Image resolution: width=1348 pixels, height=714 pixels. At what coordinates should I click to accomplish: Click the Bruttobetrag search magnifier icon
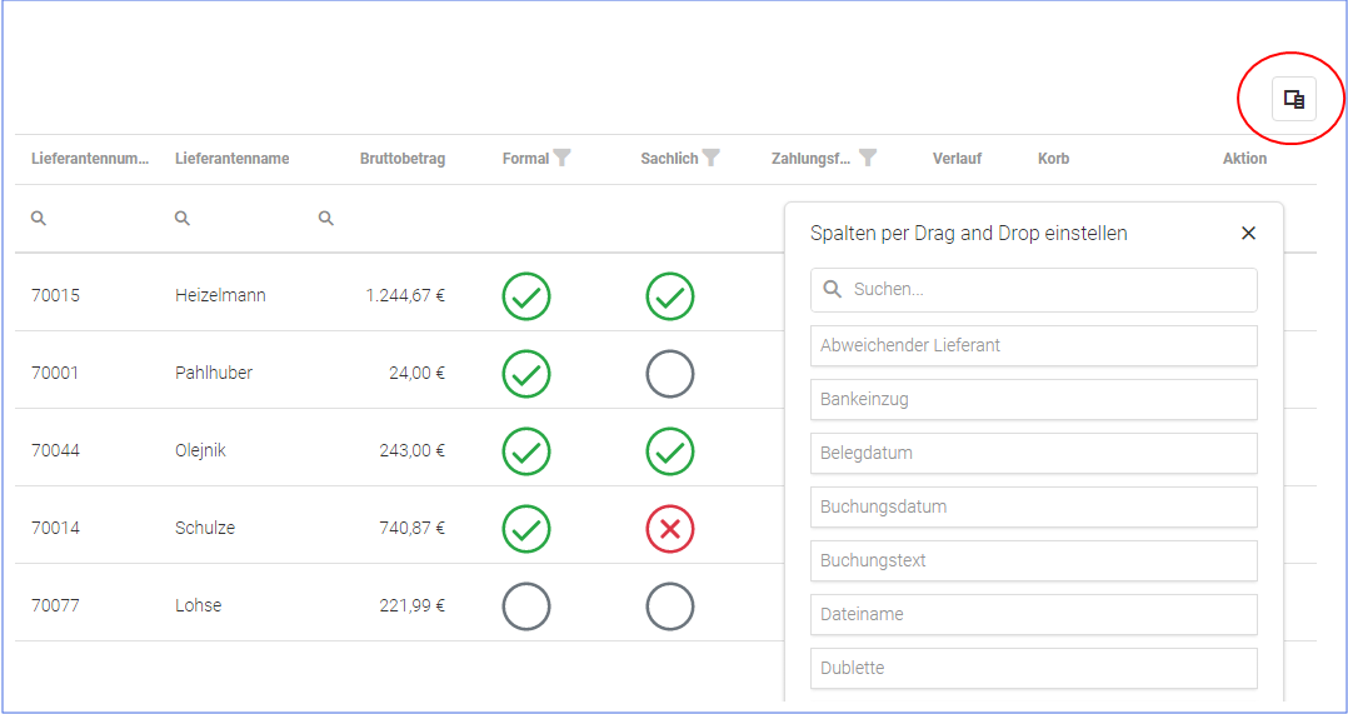[x=326, y=218]
